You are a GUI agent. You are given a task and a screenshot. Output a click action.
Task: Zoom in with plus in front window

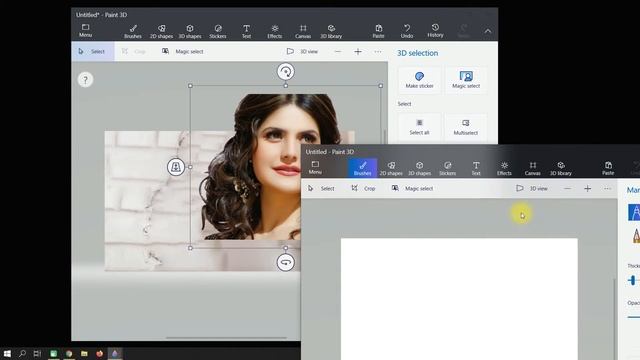(587, 189)
